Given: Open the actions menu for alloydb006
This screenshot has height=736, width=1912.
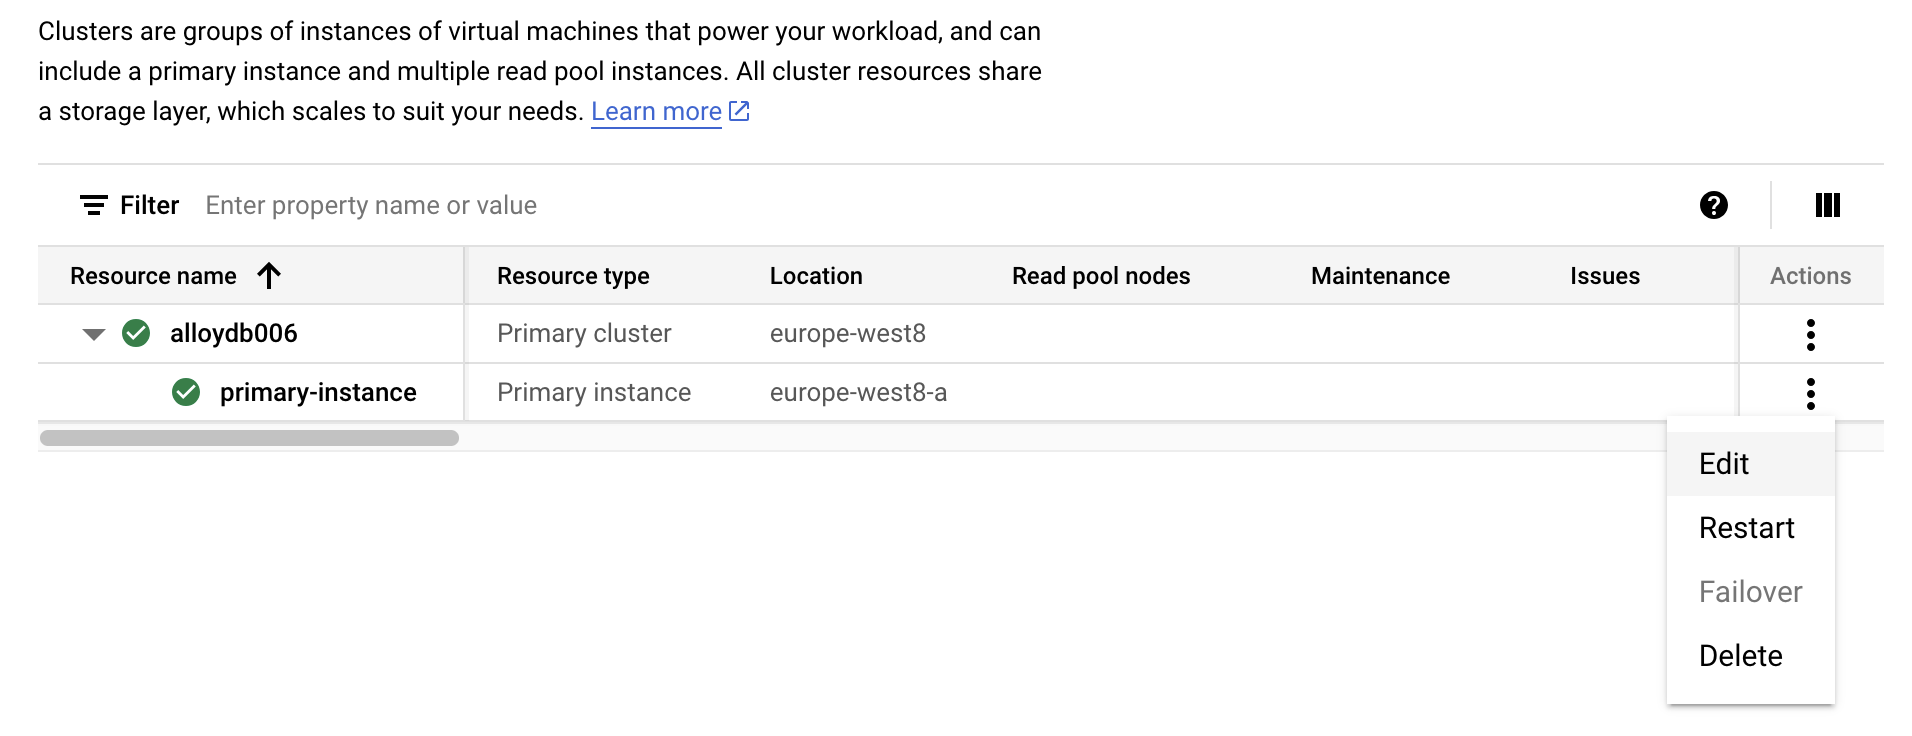Looking at the screenshot, I should pos(1810,334).
